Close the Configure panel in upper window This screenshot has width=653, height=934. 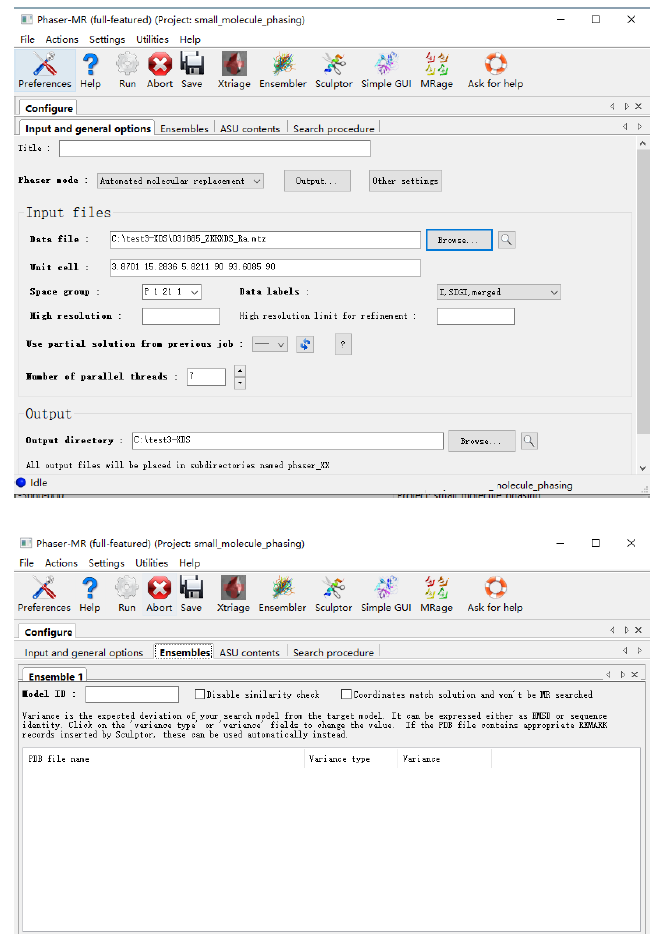click(x=638, y=107)
